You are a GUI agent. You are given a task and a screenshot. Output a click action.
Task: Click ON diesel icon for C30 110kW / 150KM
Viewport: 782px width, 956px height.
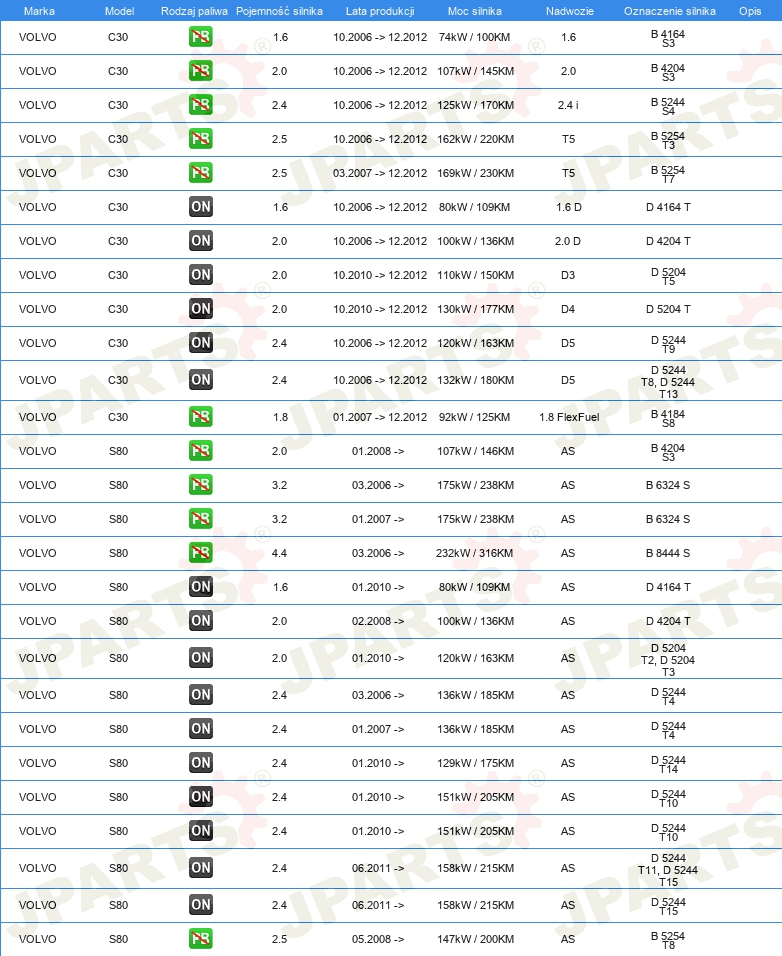(201, 275)
